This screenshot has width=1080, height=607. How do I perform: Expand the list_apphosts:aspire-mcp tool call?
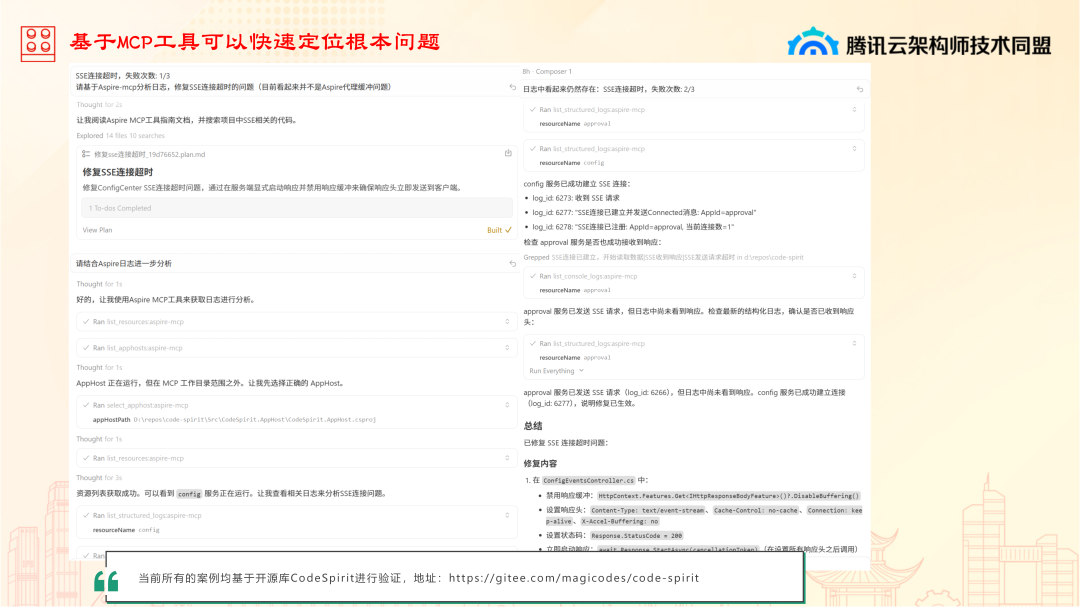click(508, 348)
